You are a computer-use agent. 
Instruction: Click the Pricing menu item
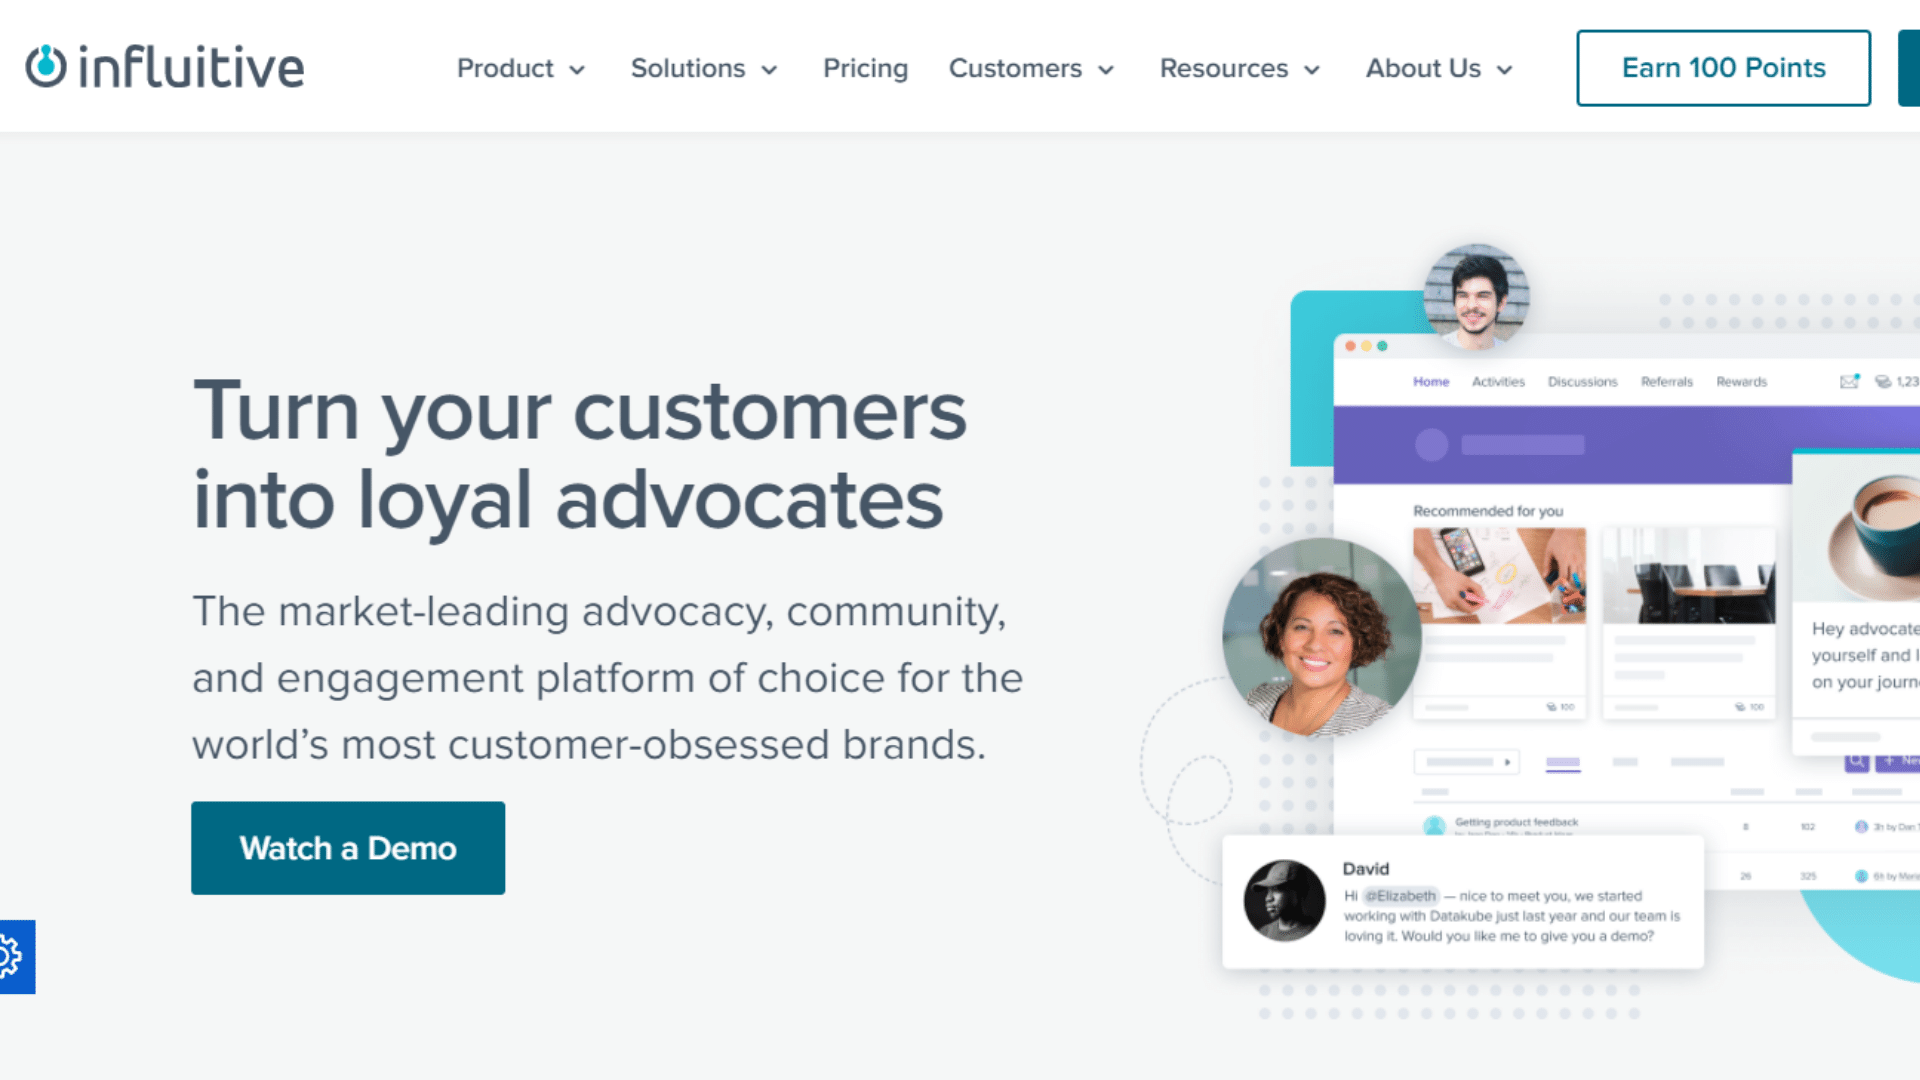(865, 69)
